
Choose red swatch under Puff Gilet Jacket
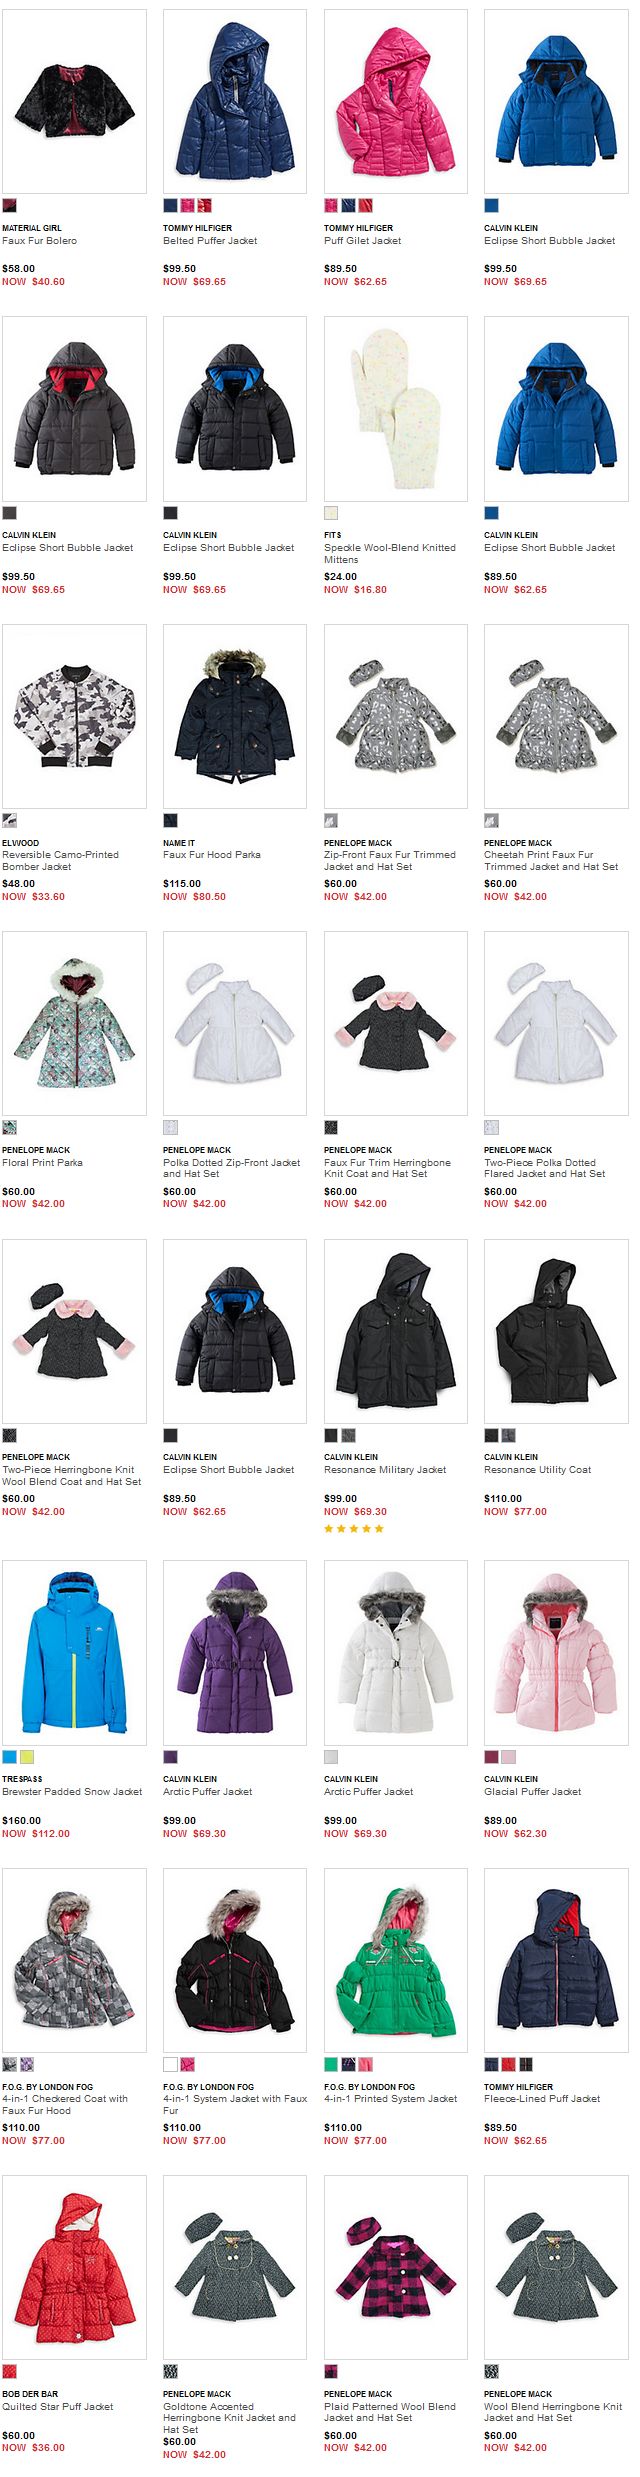(x=366, y=206)
